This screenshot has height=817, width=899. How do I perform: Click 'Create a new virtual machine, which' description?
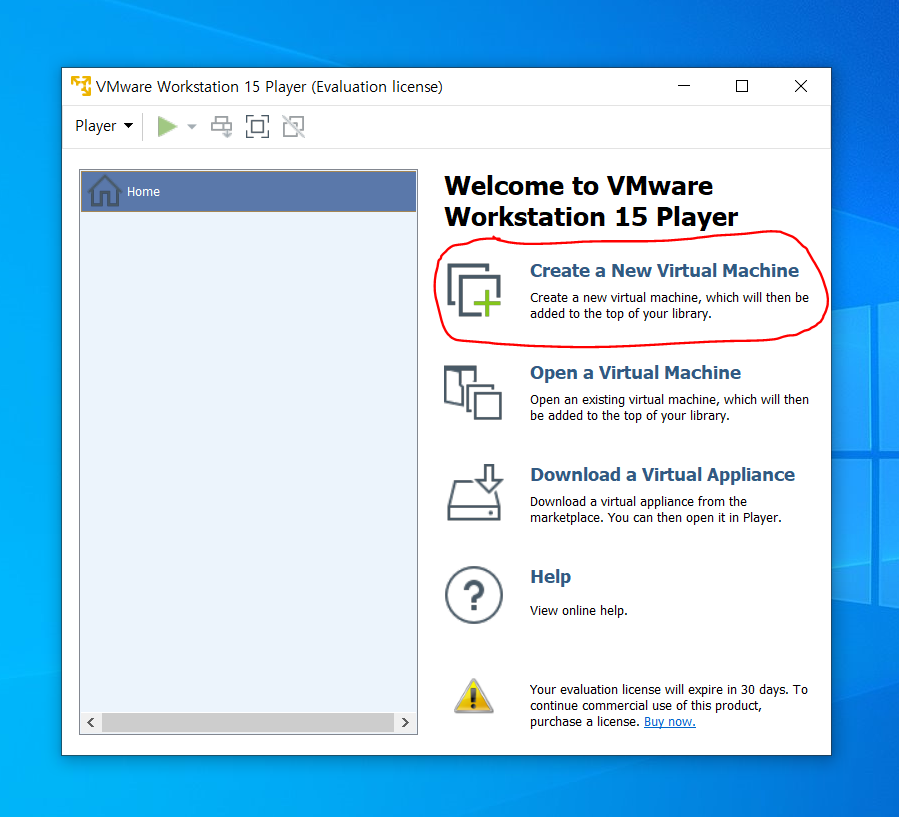[669, 306]
